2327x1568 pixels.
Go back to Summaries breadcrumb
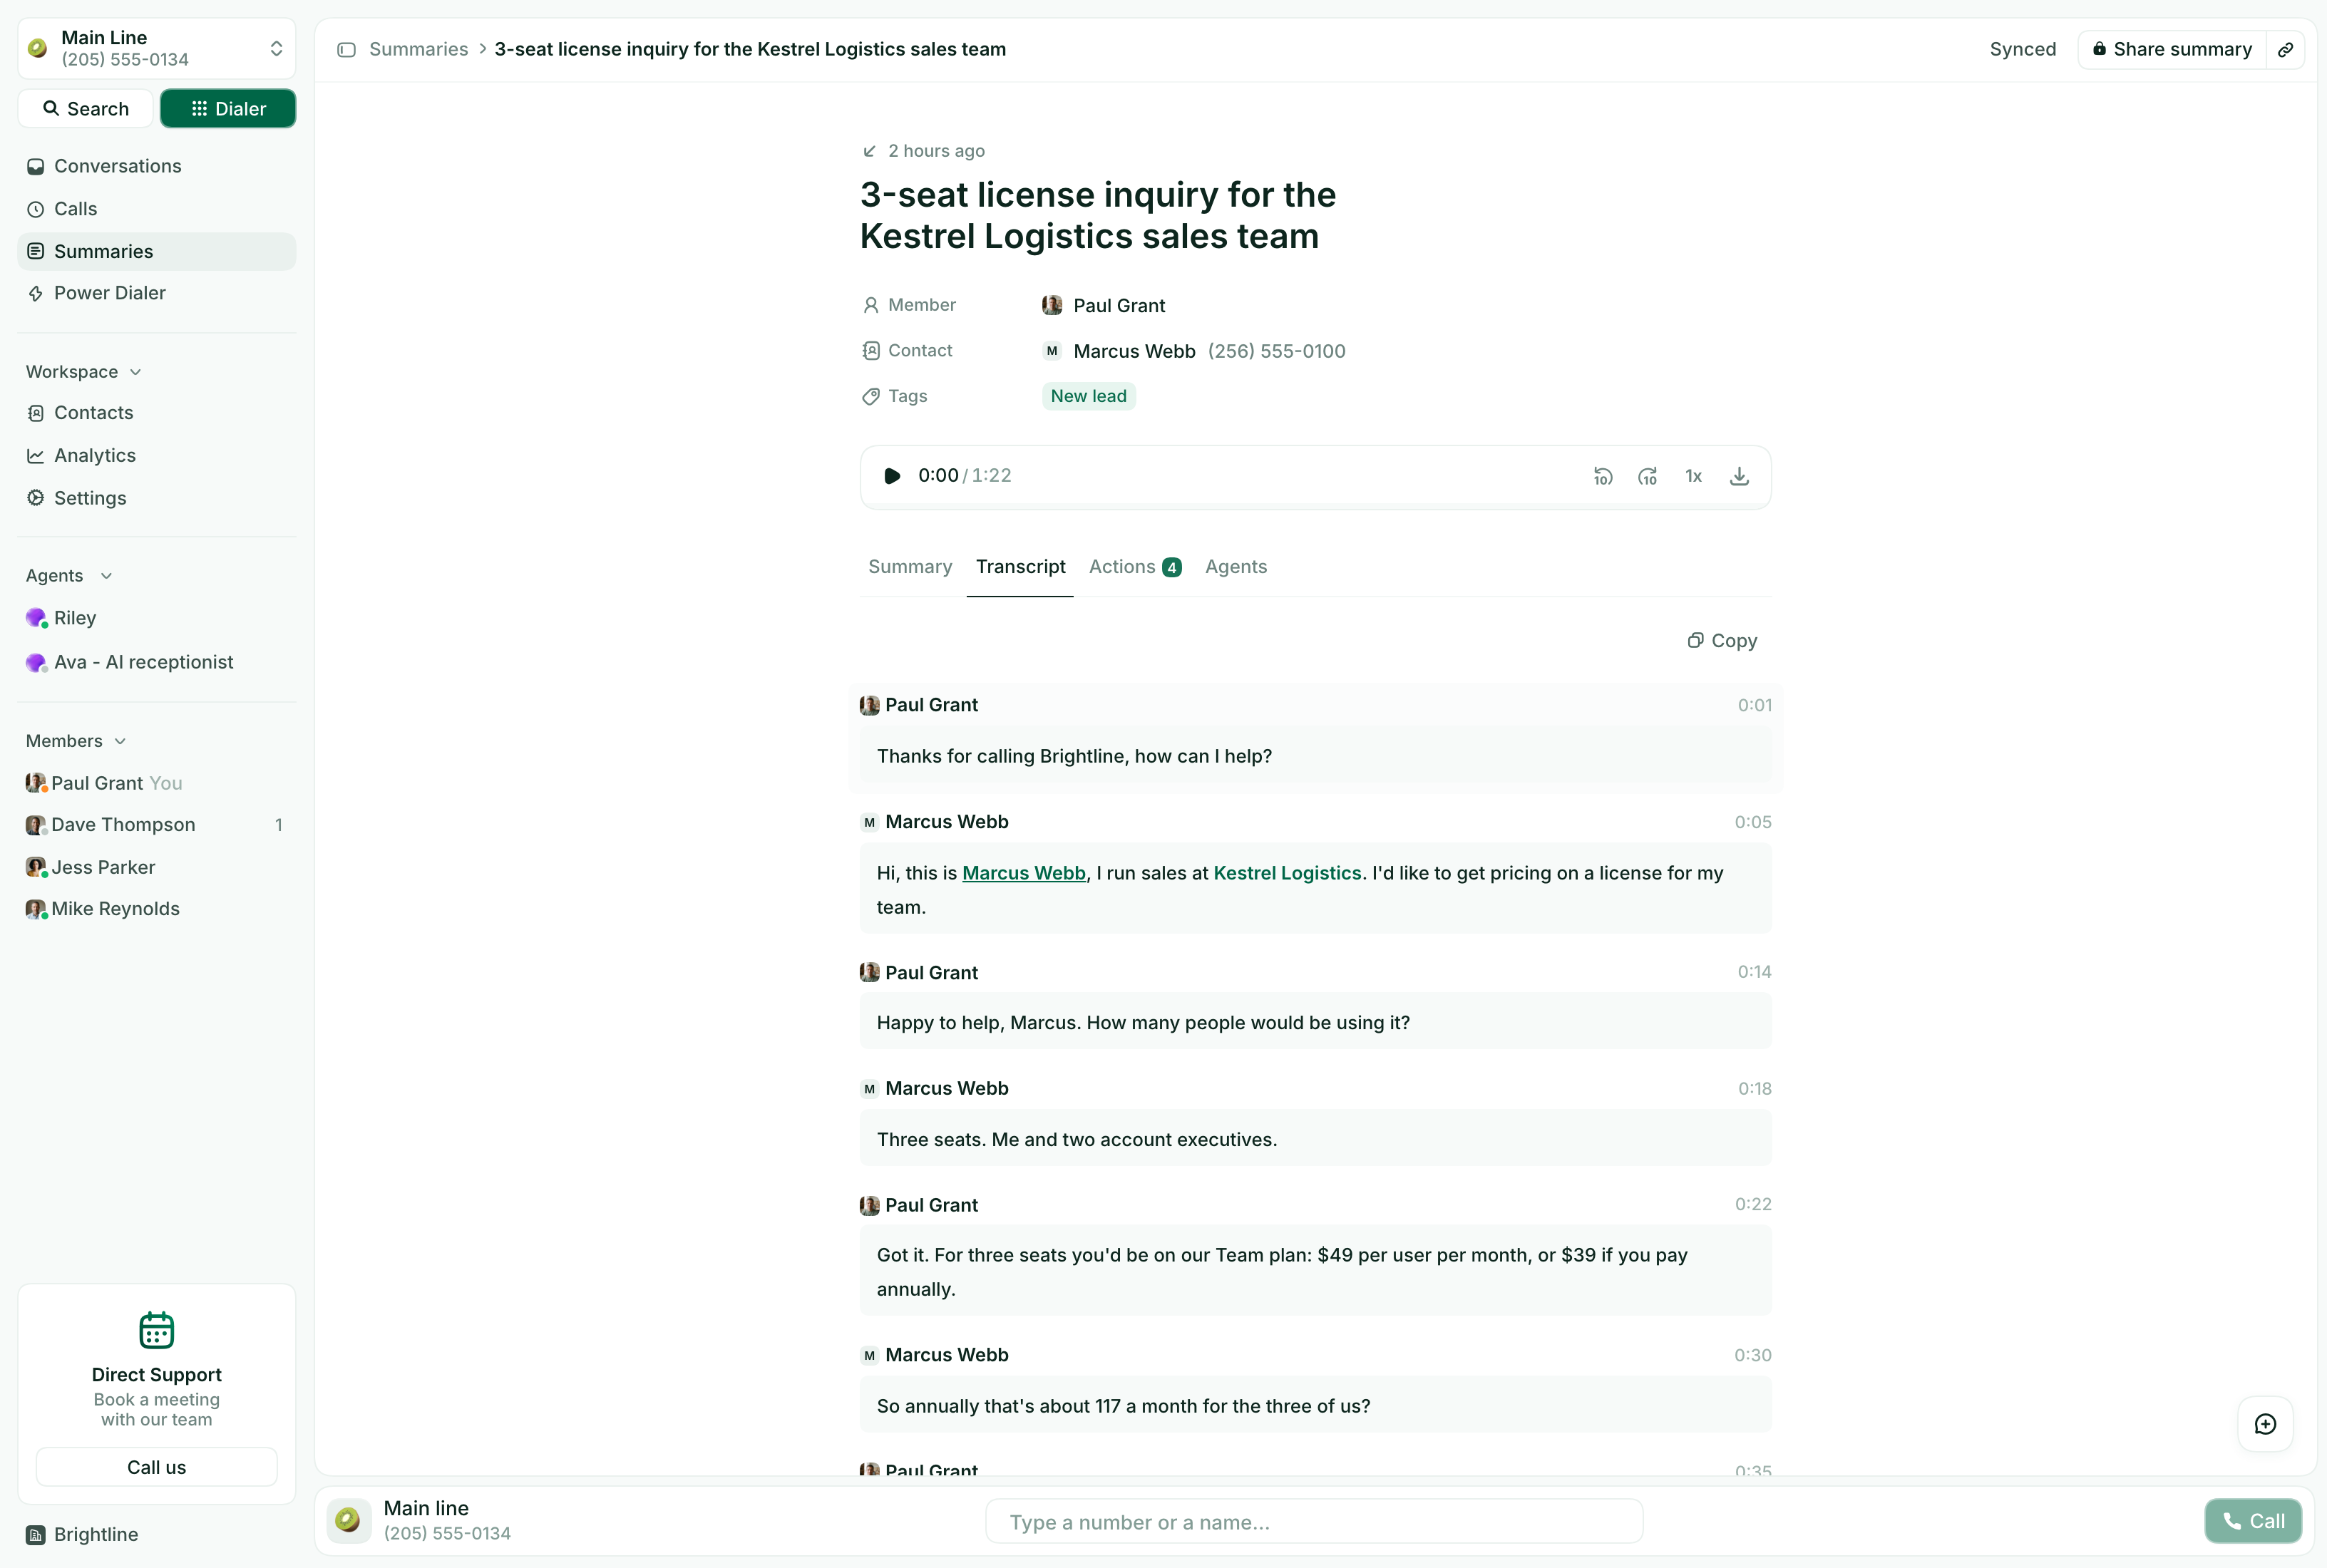418,49
